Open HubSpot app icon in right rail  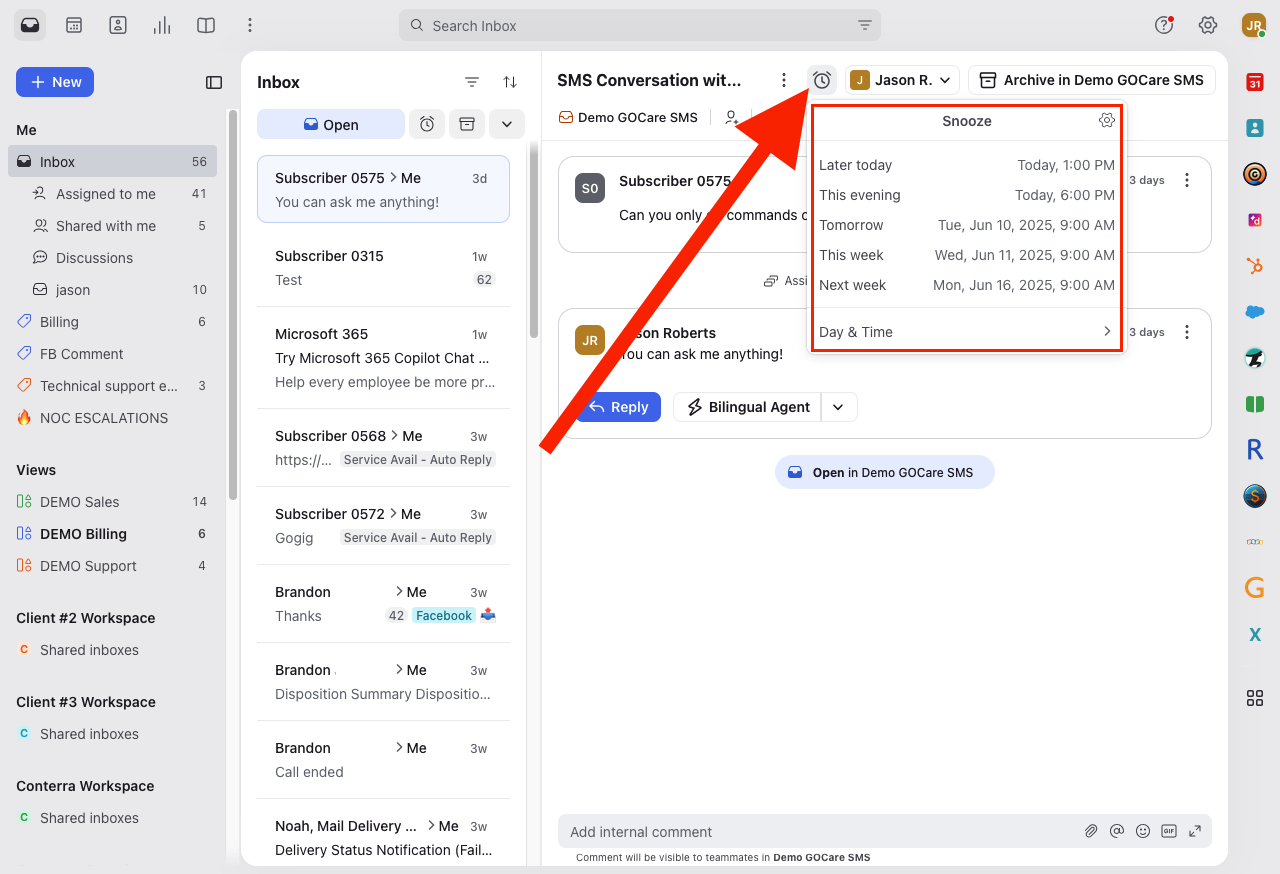(1254, 265)
